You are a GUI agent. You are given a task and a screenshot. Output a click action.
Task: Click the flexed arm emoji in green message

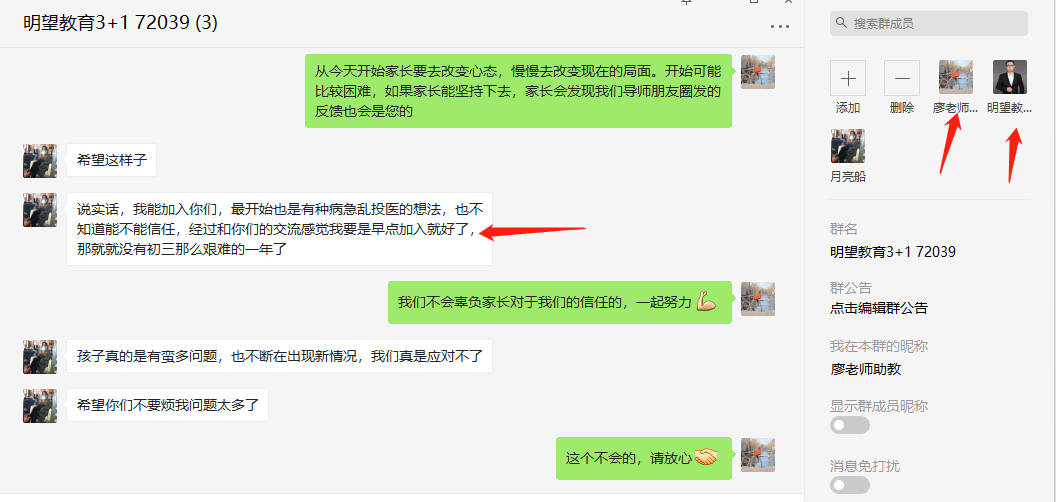[706, 302]
